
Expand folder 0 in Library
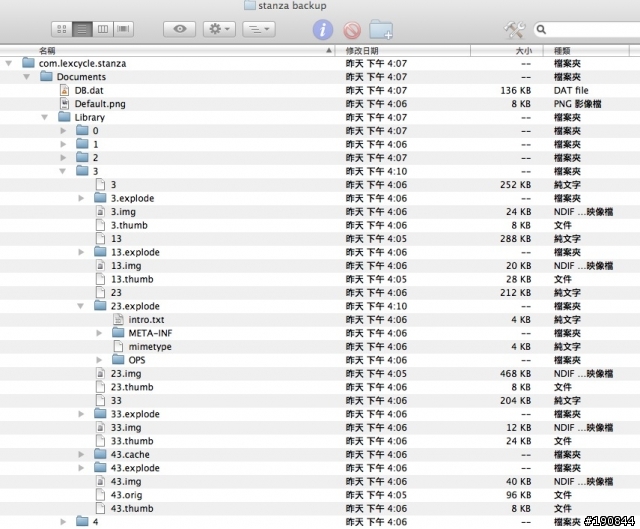(63, 131)
